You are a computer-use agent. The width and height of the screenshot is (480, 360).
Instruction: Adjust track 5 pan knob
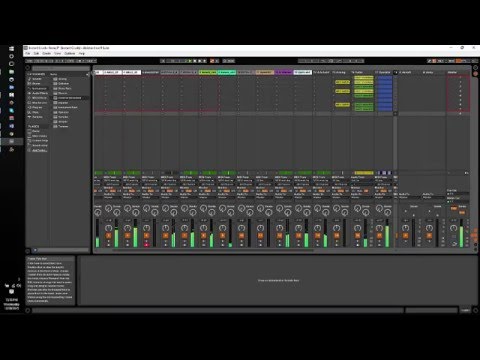(166, 228)
